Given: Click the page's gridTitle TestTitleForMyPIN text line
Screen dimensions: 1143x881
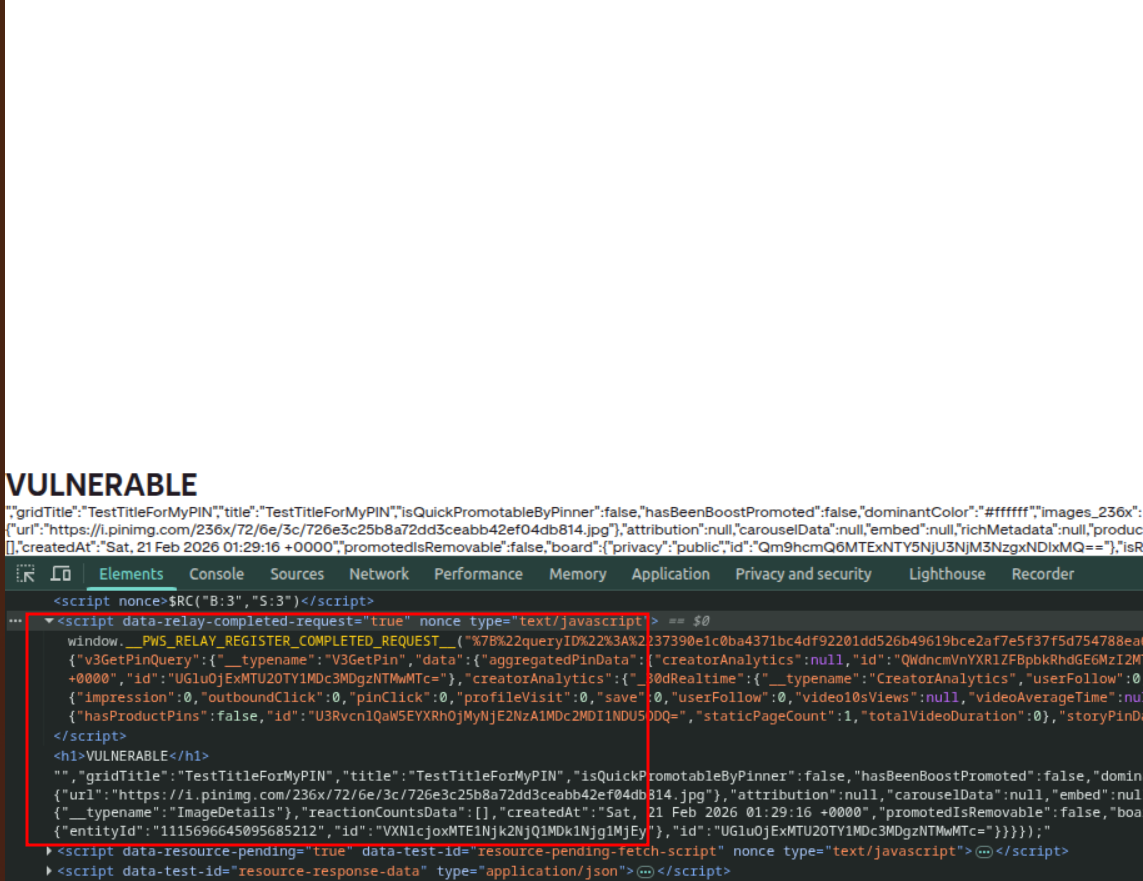Looking at the screenshot, I should coord(574,512).
